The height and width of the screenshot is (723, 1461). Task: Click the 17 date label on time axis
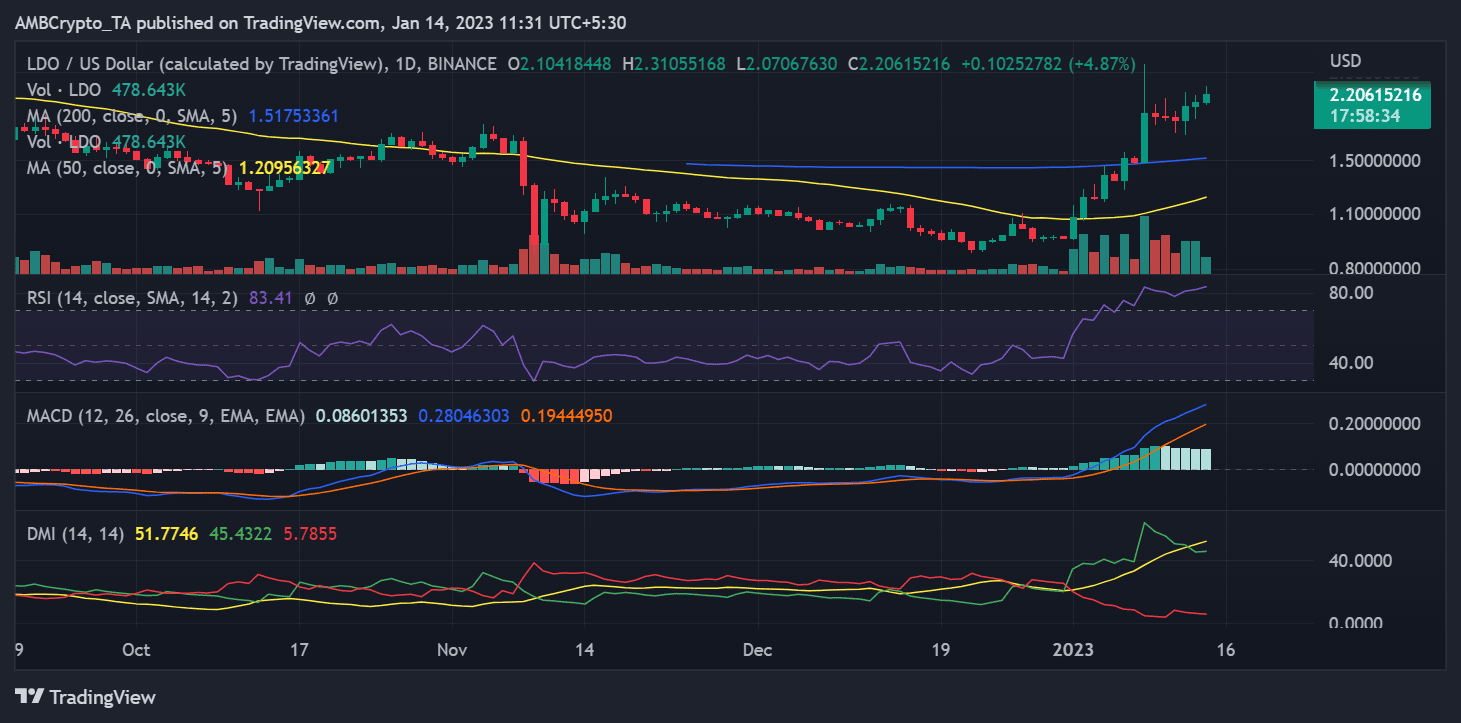coord(301,650)
